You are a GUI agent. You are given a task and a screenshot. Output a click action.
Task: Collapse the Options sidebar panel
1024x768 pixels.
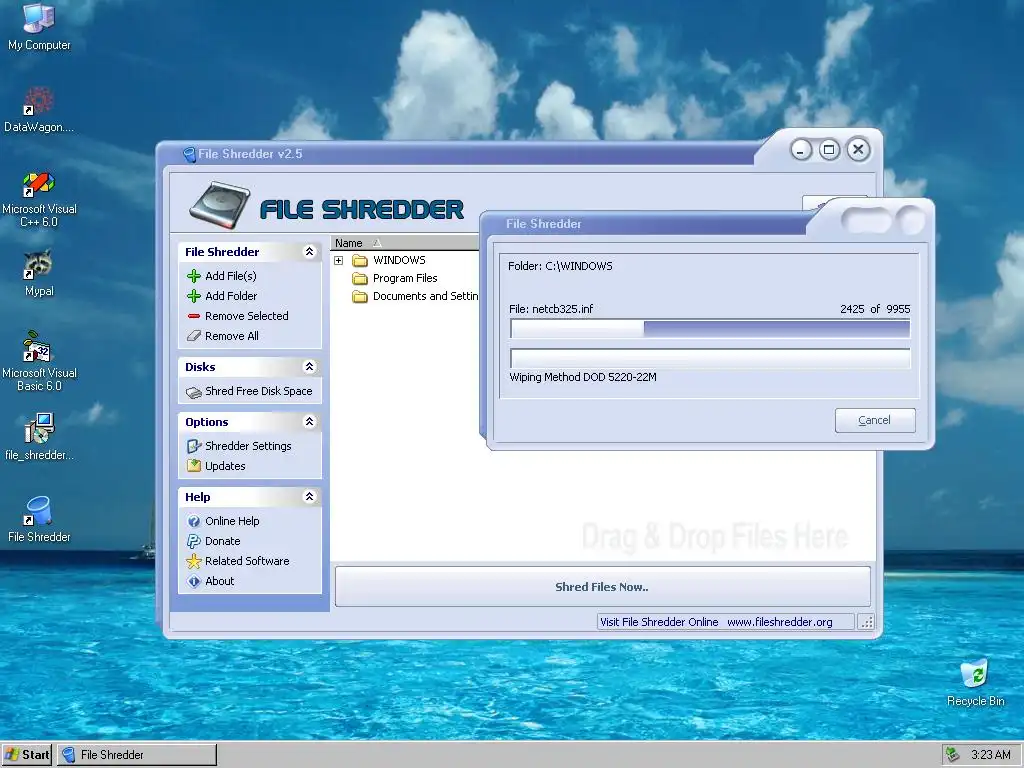(x=310, y=422)
